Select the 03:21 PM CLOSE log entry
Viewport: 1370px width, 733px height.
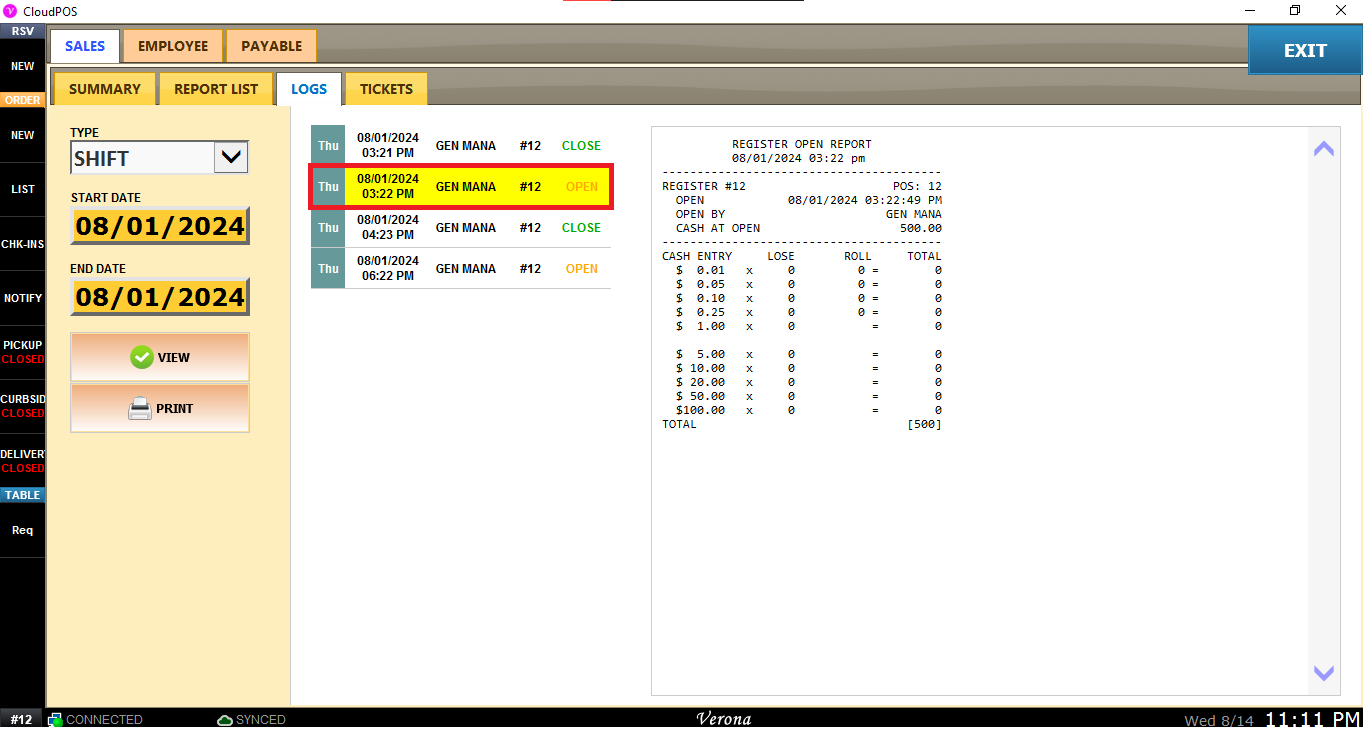pyautogui.click(x=460, y=146)
